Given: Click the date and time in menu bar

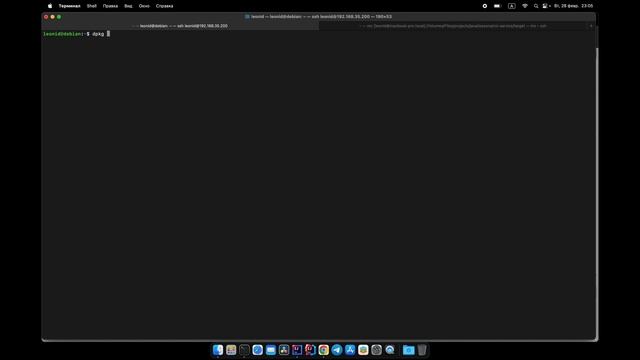Looking at the screenshot, I should click(x=573, y=6).
